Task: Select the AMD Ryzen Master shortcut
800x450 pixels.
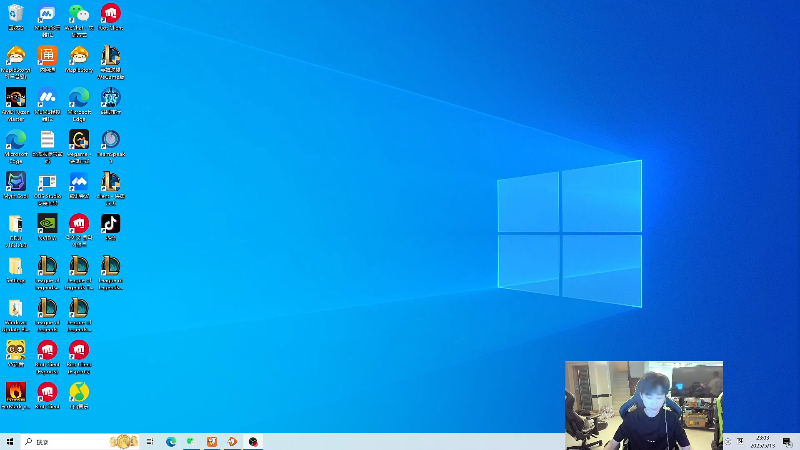Action: (16, 105)
